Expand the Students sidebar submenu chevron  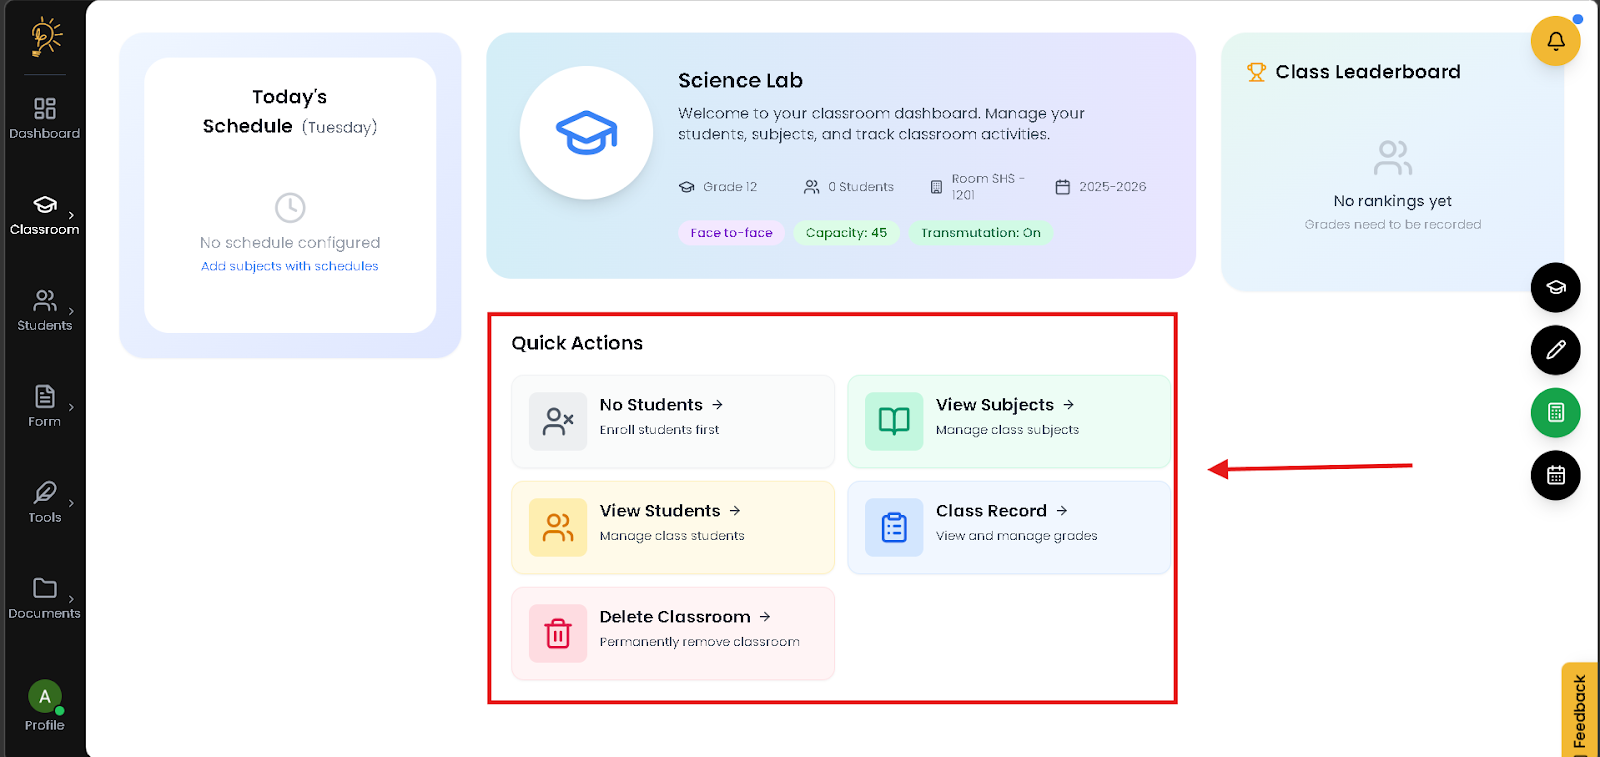[x=71, y=311]
